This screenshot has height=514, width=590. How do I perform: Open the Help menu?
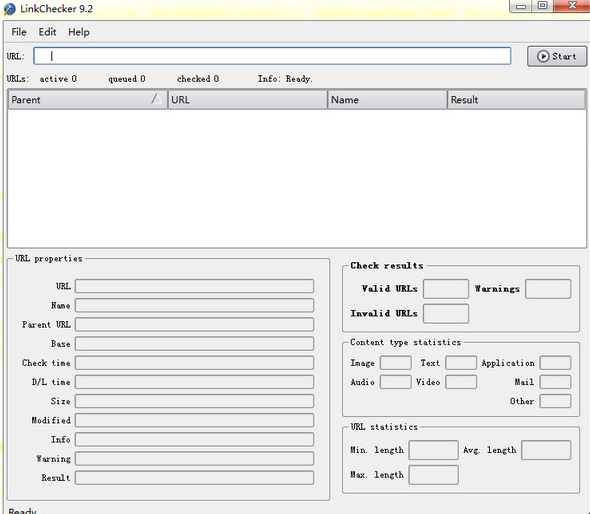point(79,32)
